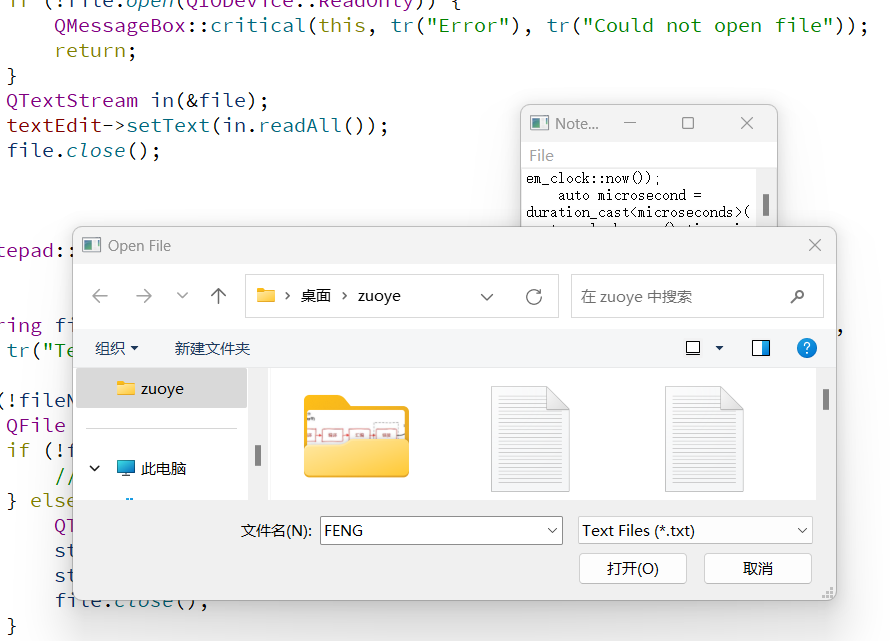Click the folder icon in address bar
Viewport: 890px width, 641px height.
click(266, 296)
